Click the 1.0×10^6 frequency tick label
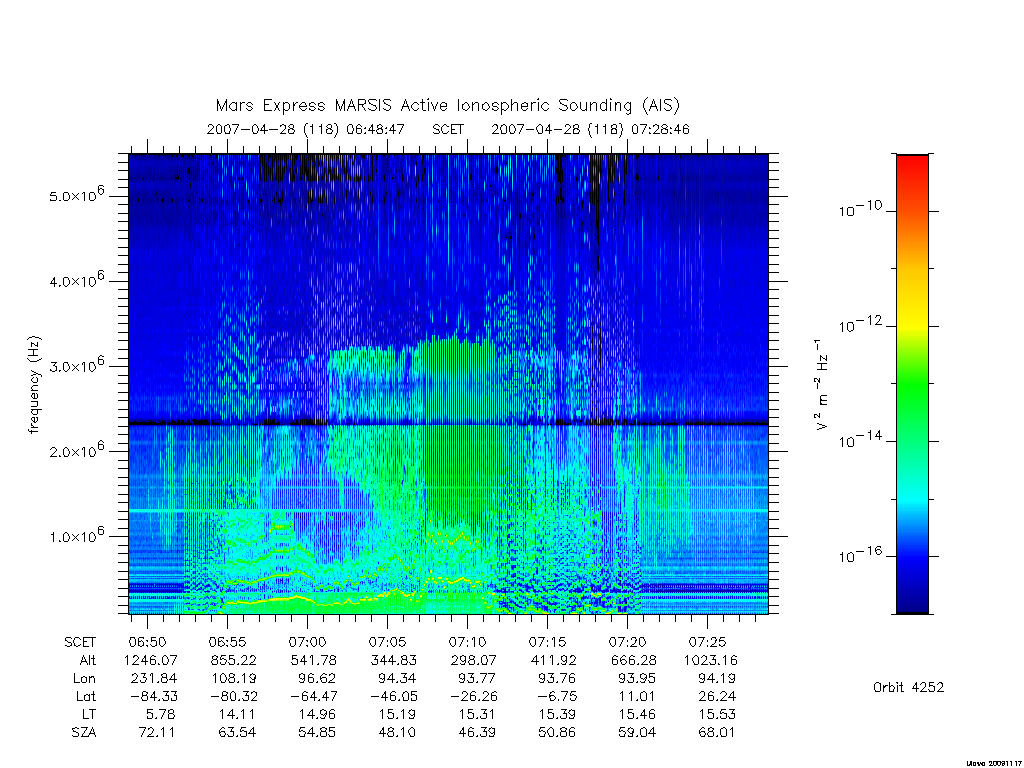 (x=76, y=535)
